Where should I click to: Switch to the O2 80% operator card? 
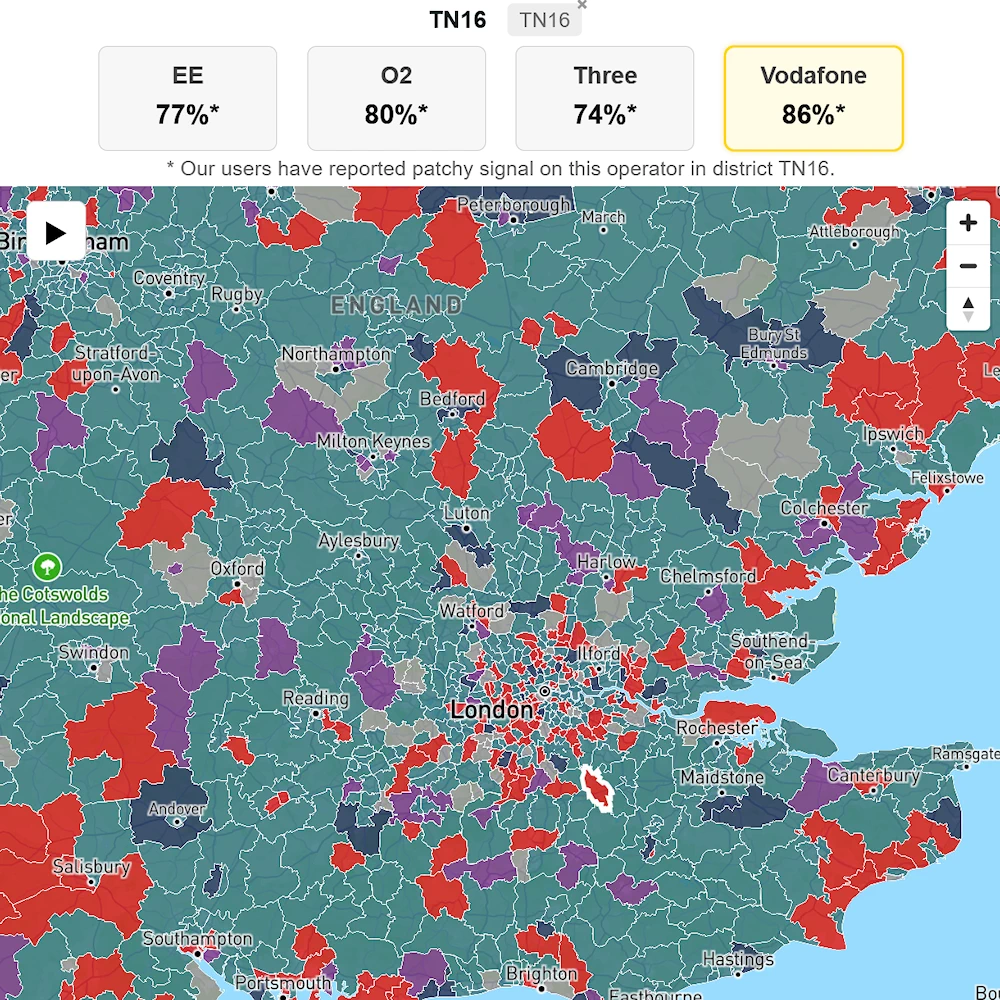coord(396,97)
